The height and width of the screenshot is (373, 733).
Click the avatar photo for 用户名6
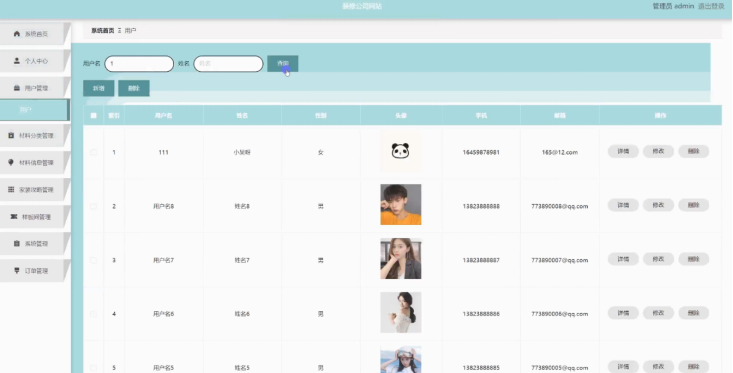(401, 312)
